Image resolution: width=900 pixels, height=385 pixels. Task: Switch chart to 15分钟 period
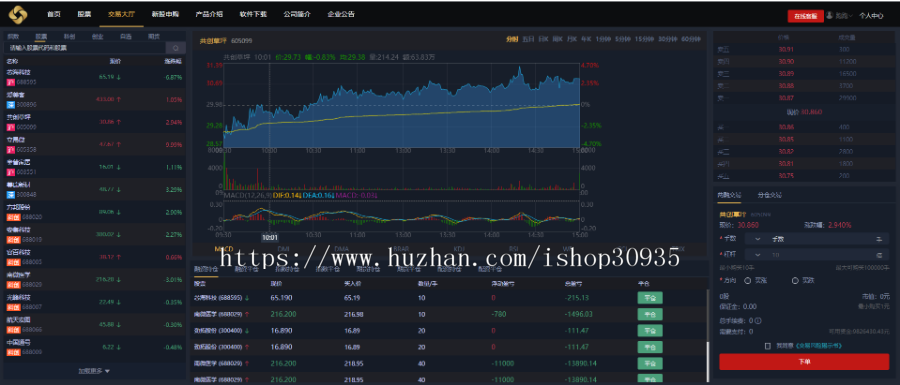pyautogui.click(x=644, y=40)
